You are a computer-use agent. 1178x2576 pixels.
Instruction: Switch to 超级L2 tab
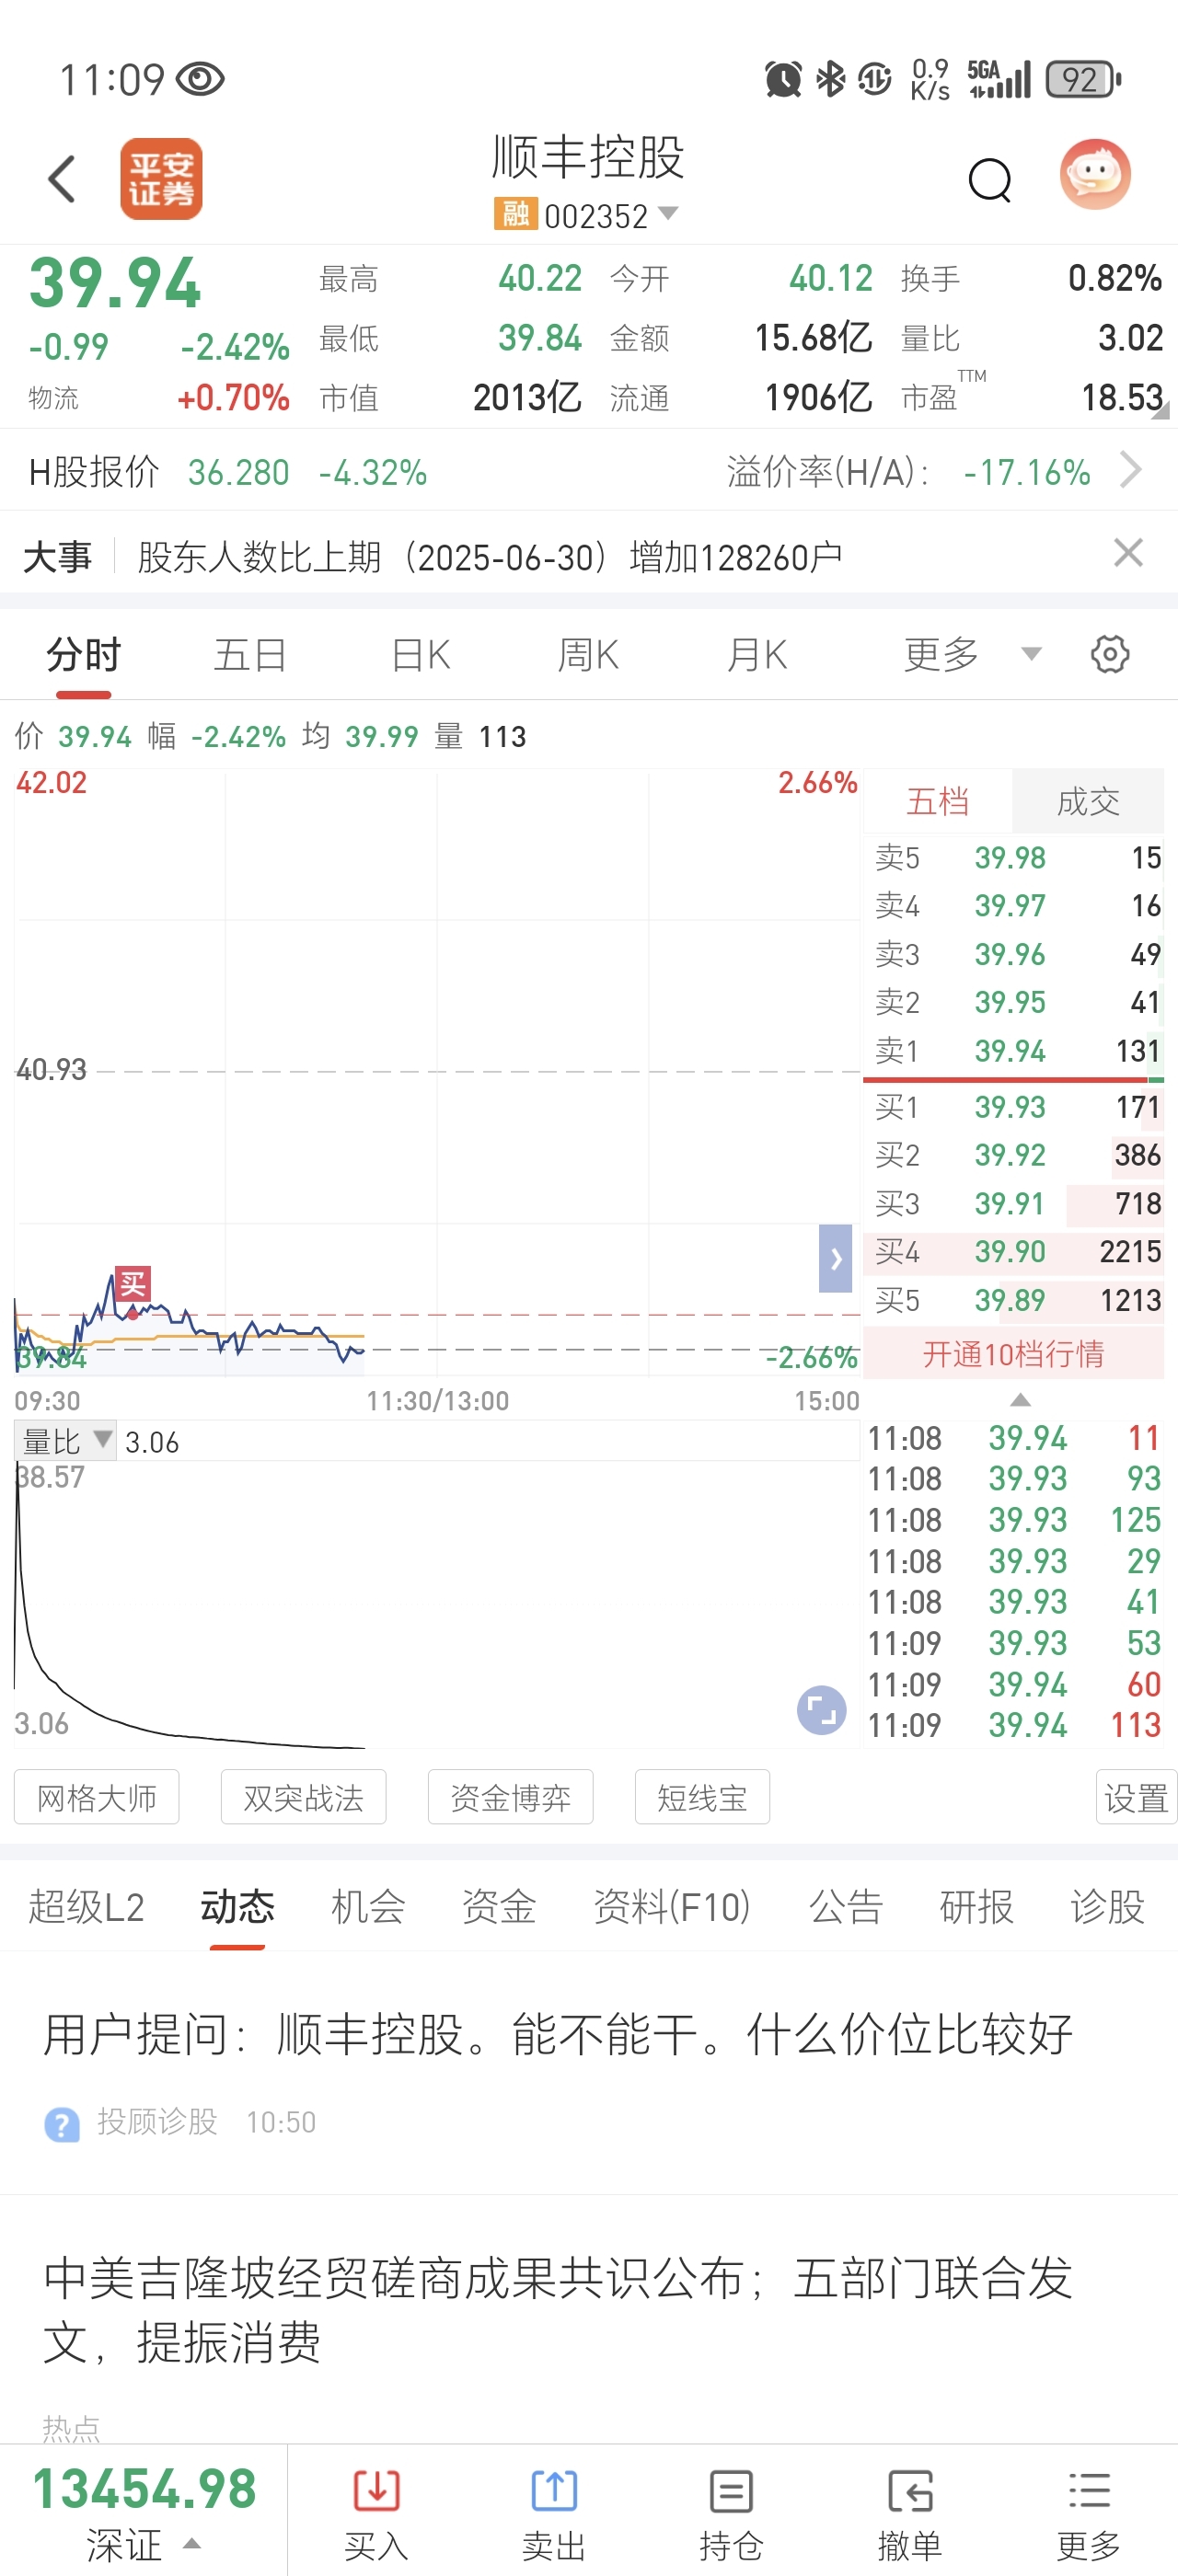86,1906
